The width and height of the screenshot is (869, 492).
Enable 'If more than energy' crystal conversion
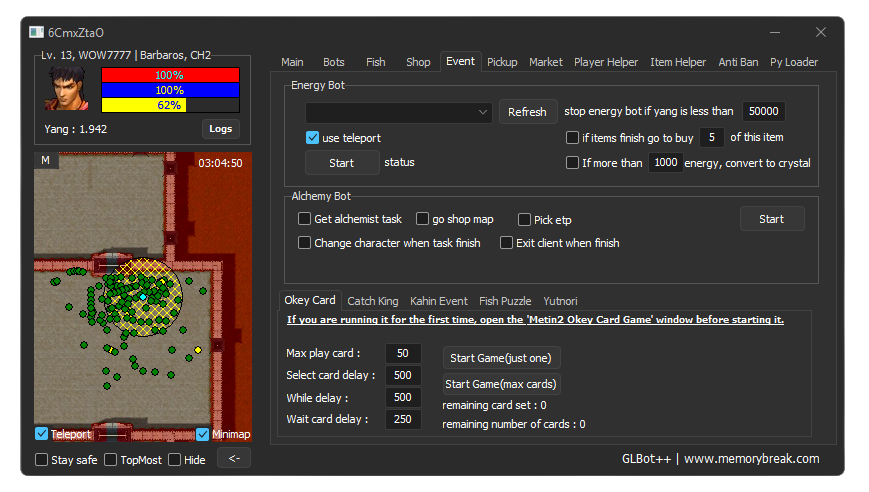(x=572, y=163)
